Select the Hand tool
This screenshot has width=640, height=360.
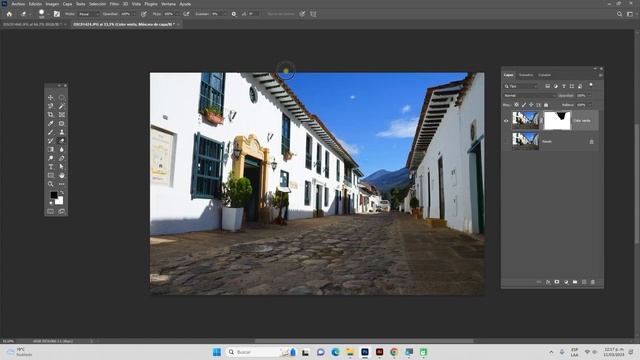click(x=62, y=175)
